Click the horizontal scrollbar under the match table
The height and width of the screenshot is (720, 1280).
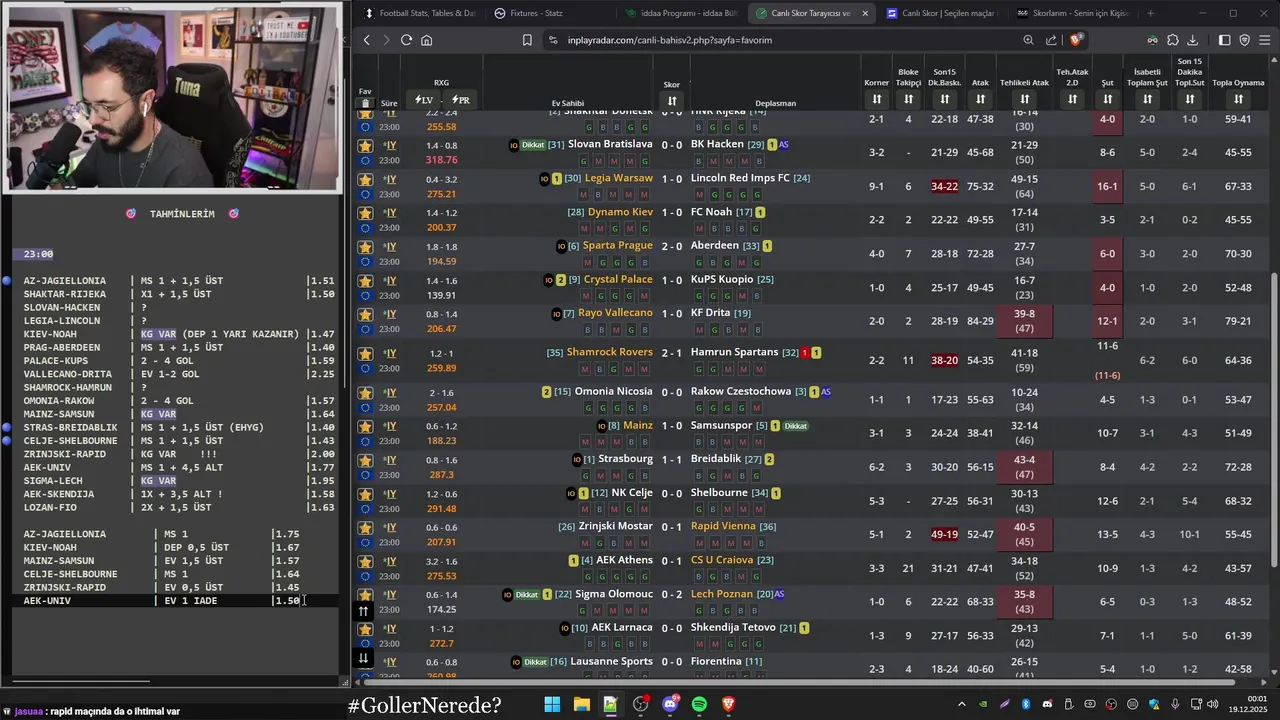[x=800, y=682]
